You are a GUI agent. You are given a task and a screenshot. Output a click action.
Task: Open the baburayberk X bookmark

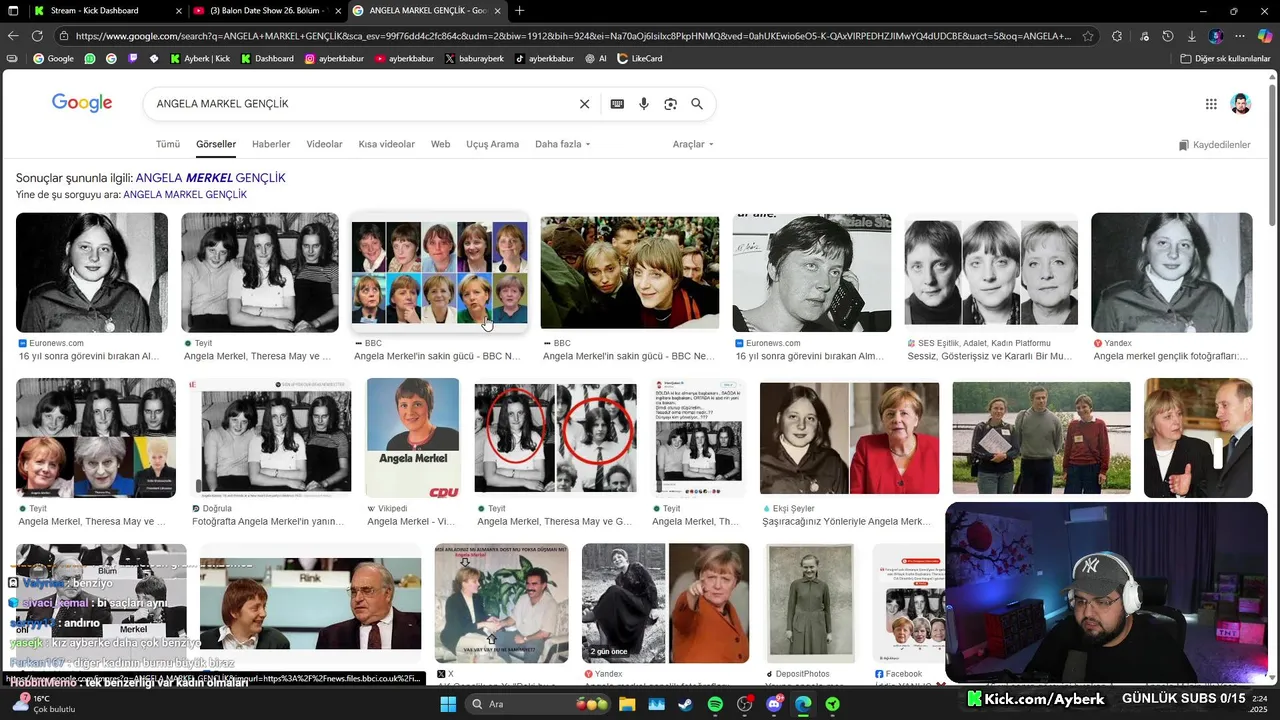(474, 59)
